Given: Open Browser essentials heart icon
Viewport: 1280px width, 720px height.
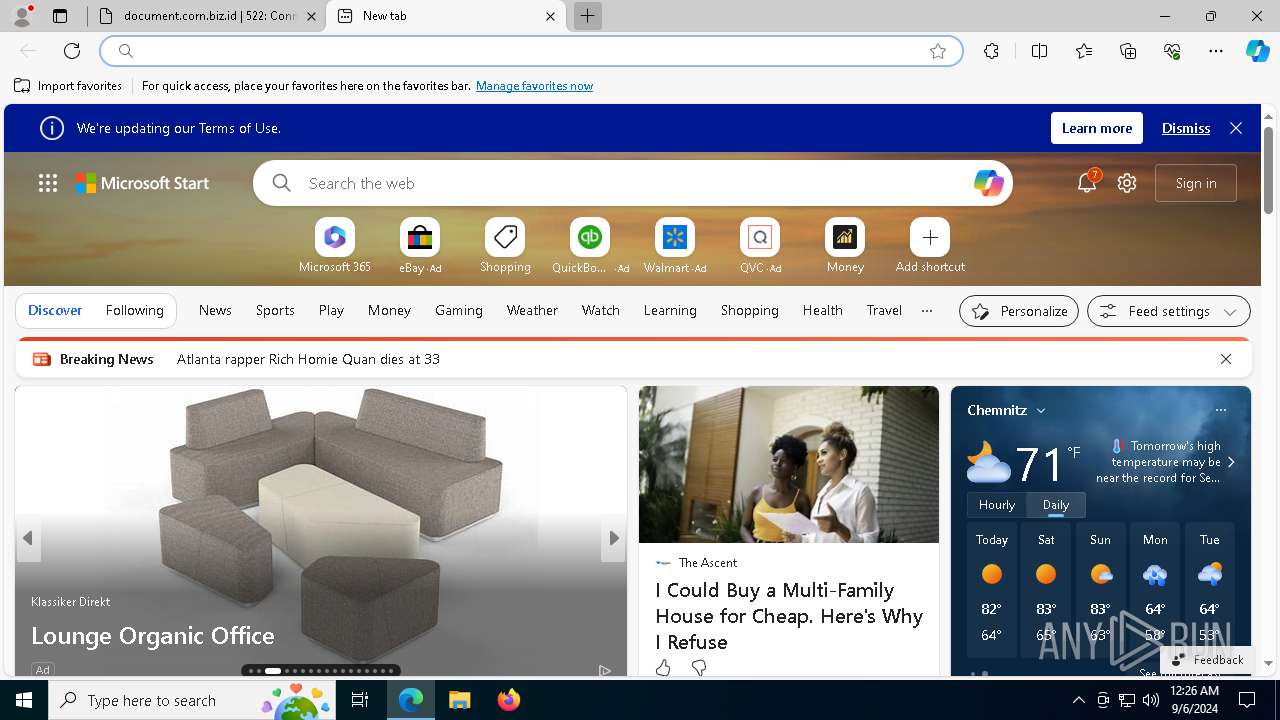Looking at the screenshot, I should 1172,51.
